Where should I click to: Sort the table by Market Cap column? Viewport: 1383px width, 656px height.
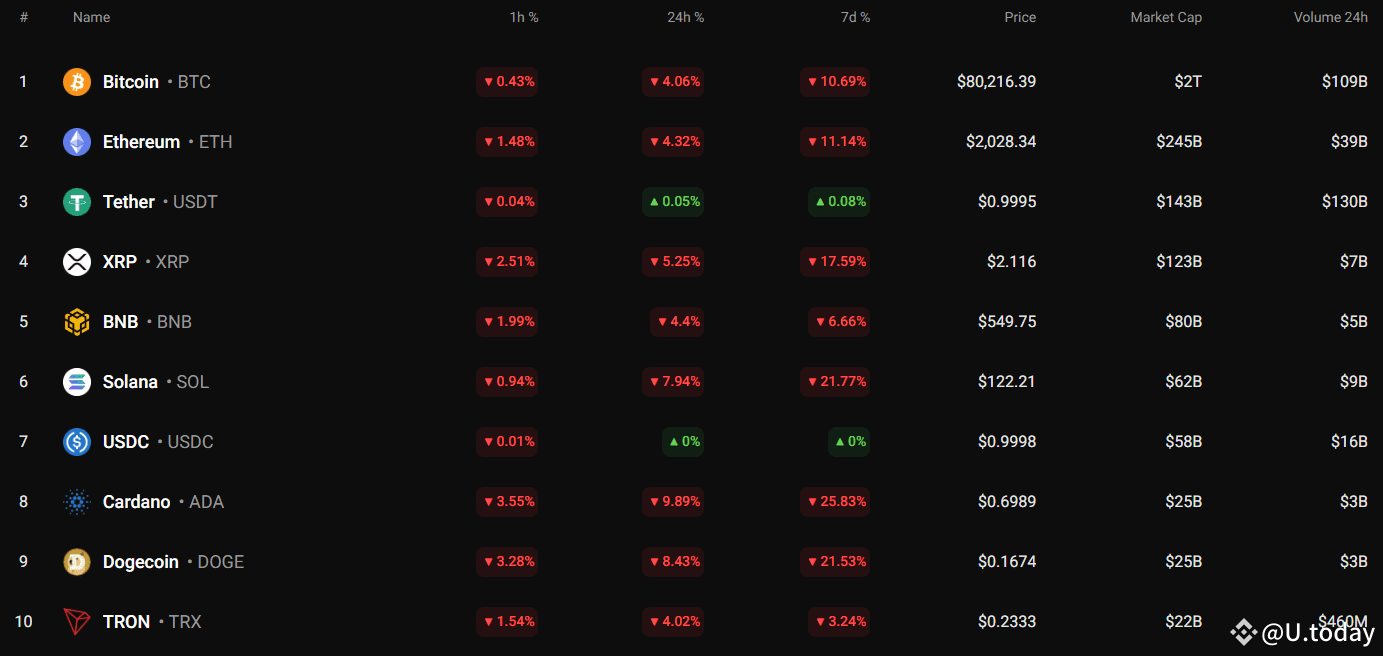pos(1166,17)
